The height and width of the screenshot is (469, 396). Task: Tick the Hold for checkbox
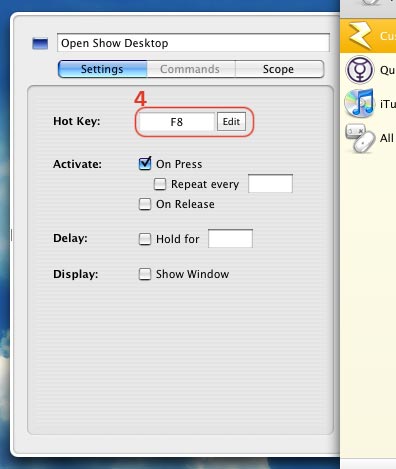(145, 239)
